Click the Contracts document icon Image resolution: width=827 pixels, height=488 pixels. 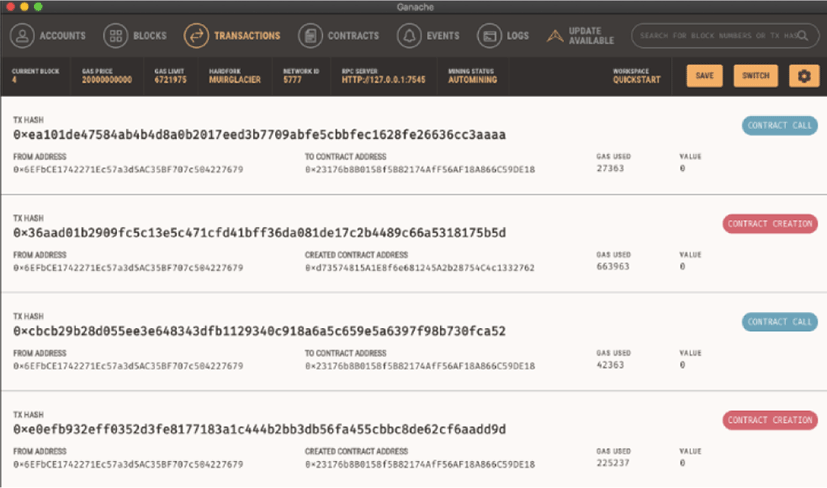310,36
